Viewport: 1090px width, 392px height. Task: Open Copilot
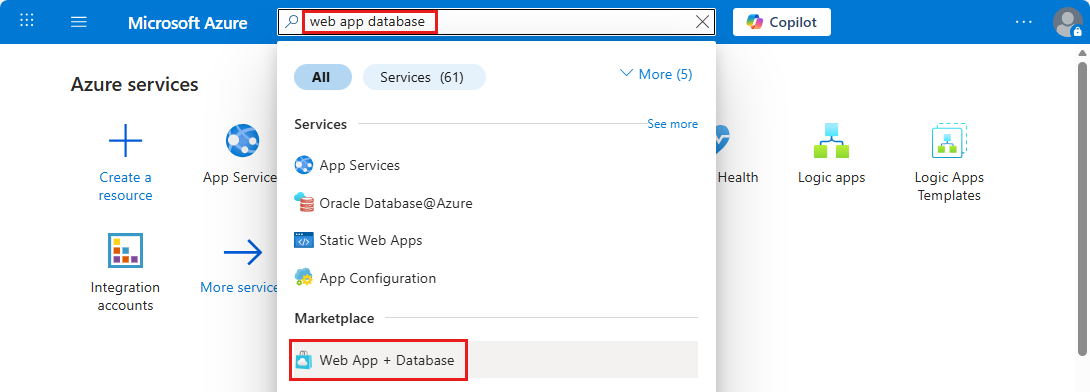(781, 22)
